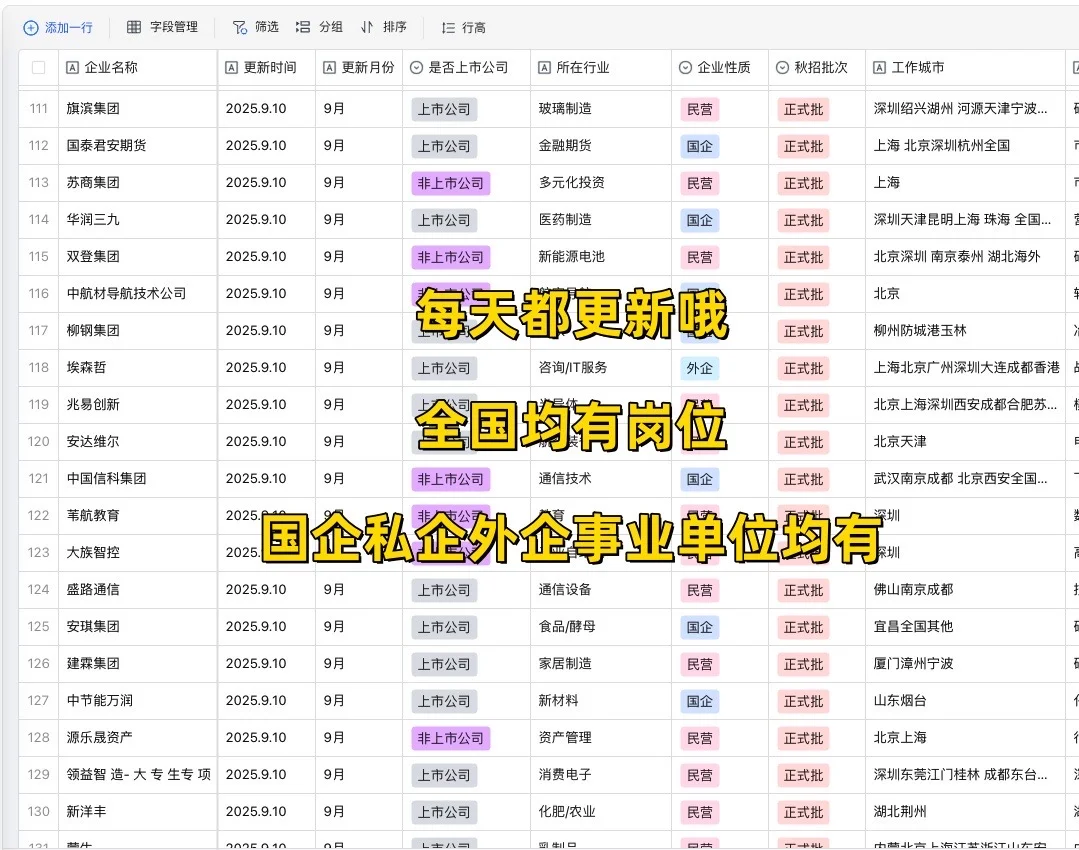Viewport: 1079px width, 850px height.
Task: Select the 新能源电池 industry cell
Action: point(601,257)
